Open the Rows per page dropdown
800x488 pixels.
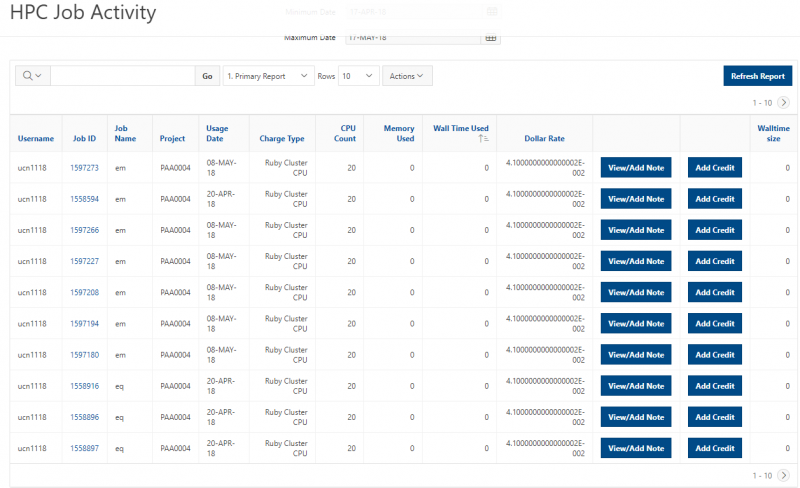358,76
